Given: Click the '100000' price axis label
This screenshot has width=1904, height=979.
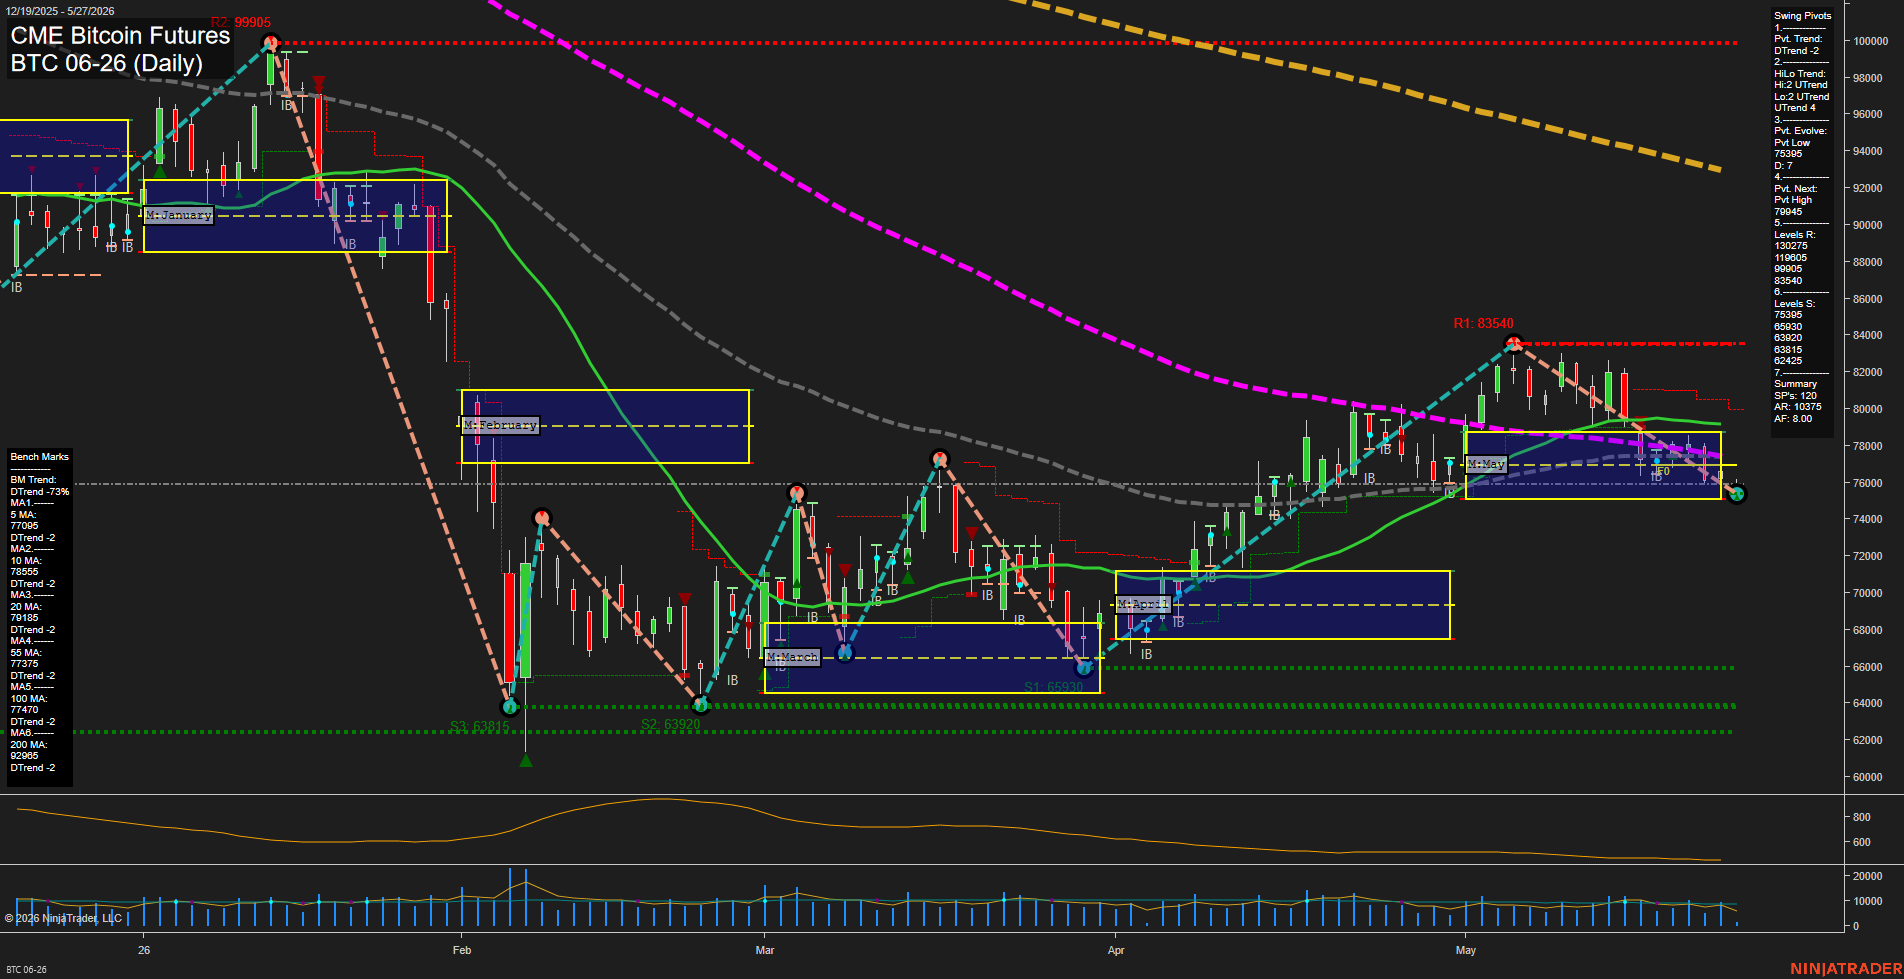Looking at the screenshot, I should pyautogui.click(x=1871, y=41).
